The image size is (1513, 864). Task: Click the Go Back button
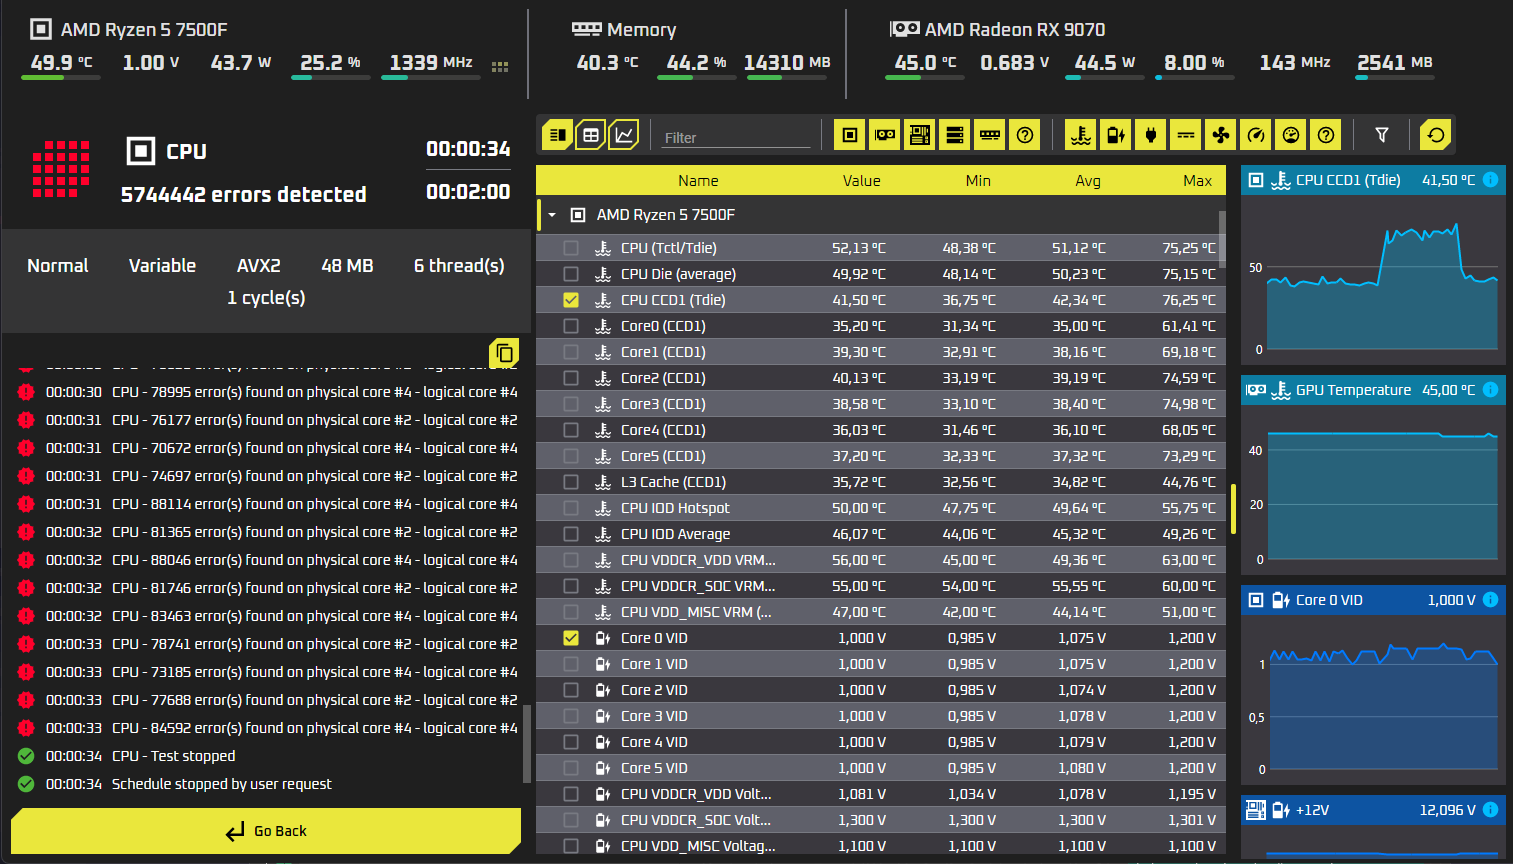(266, 831)
